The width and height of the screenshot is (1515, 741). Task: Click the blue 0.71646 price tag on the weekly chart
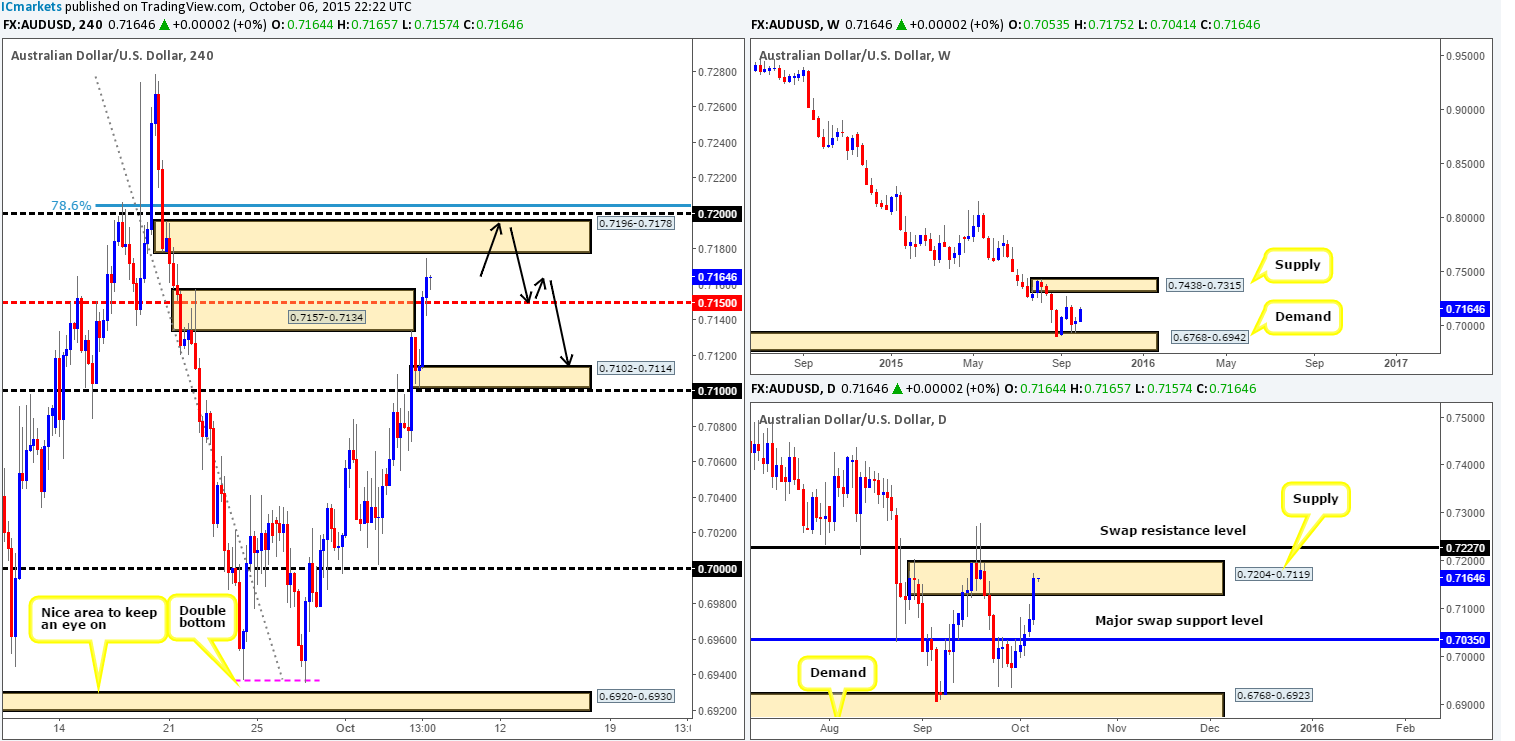point(1465,310)
